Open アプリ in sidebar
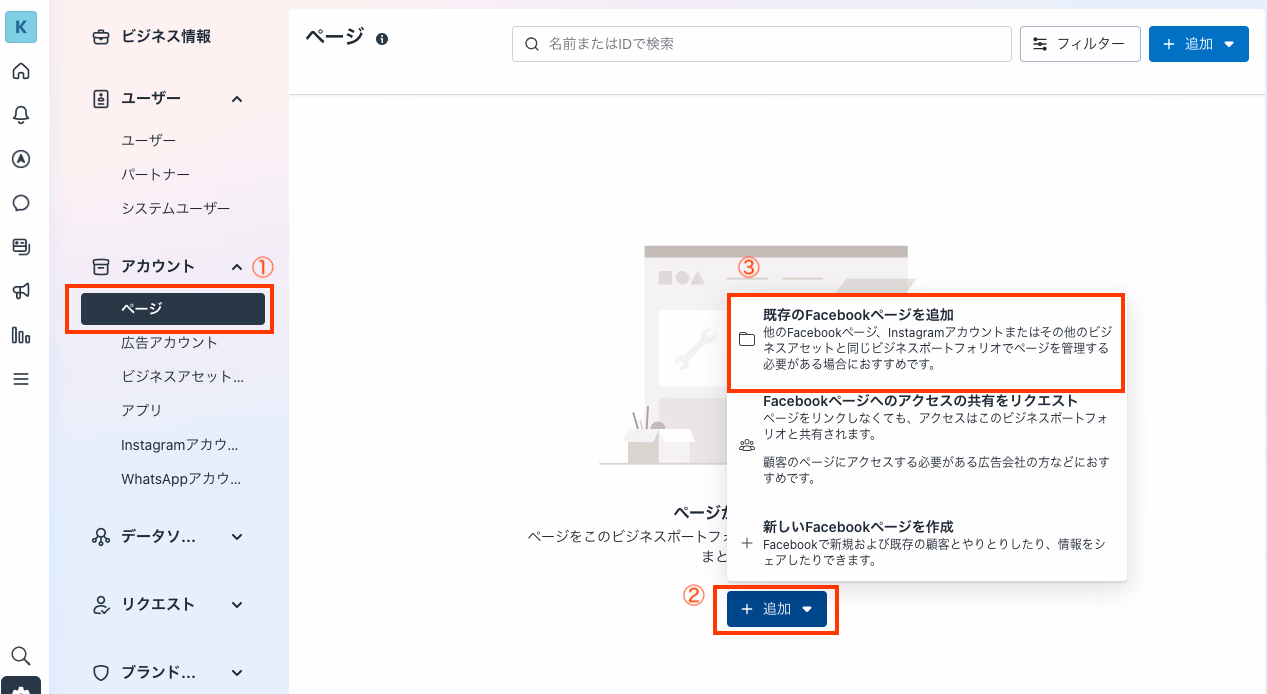1267x694 pixels. pos(141,411)
